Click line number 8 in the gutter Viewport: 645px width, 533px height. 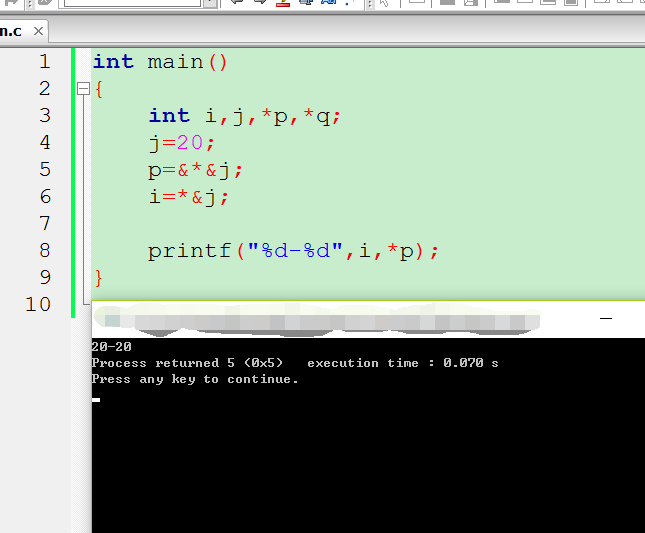[x=45, y=250]
